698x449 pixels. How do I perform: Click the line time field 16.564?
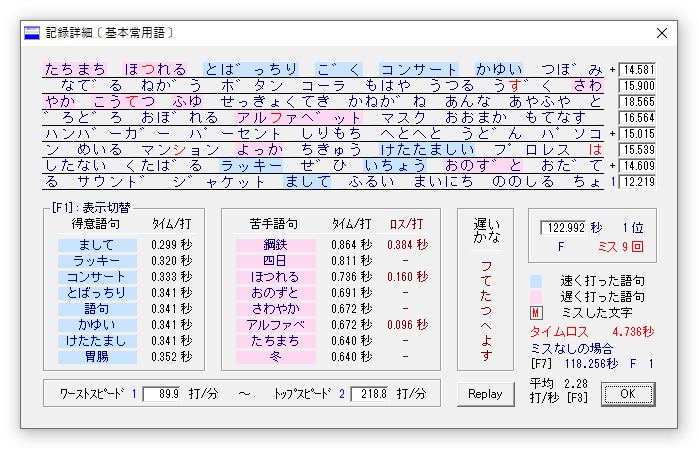tap(637, 118)
